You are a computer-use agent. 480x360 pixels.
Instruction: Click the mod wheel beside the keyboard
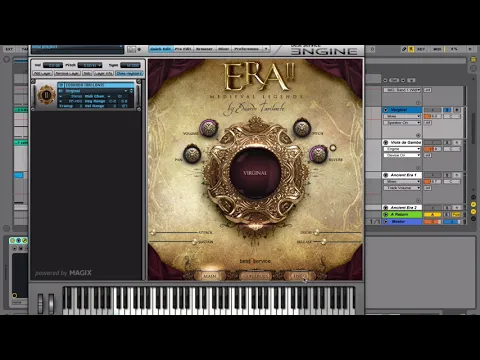point(51,303)
